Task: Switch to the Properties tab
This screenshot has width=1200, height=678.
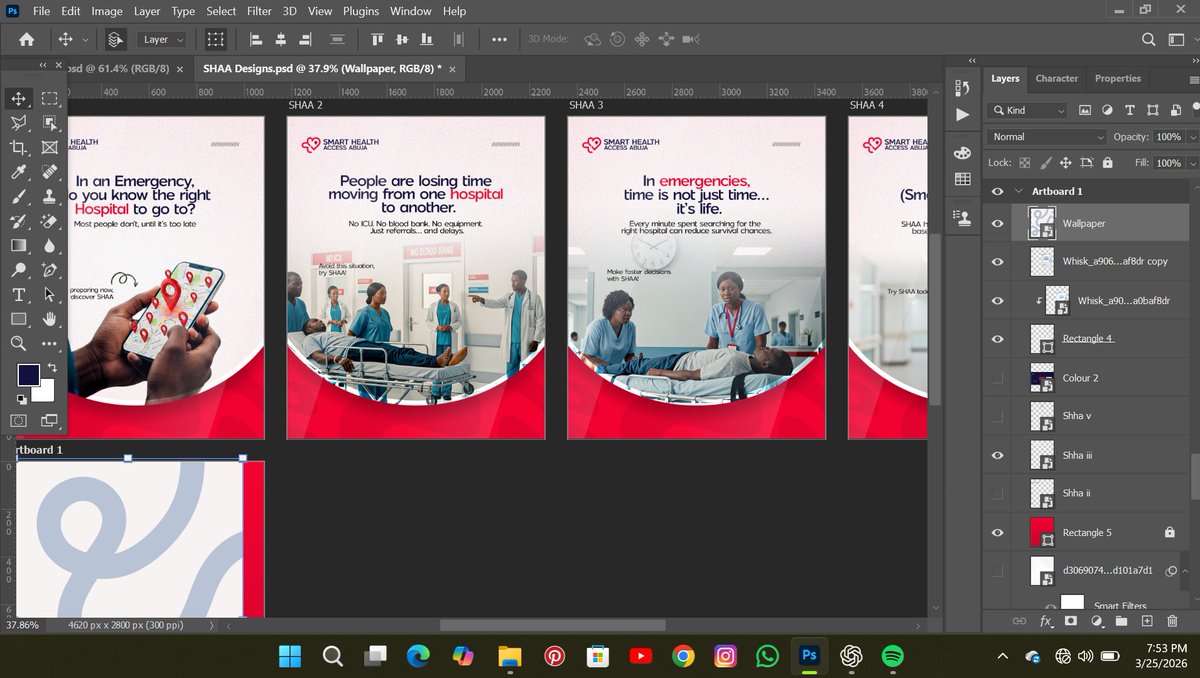Action: pyautogui.click(x=1117, y=78)
